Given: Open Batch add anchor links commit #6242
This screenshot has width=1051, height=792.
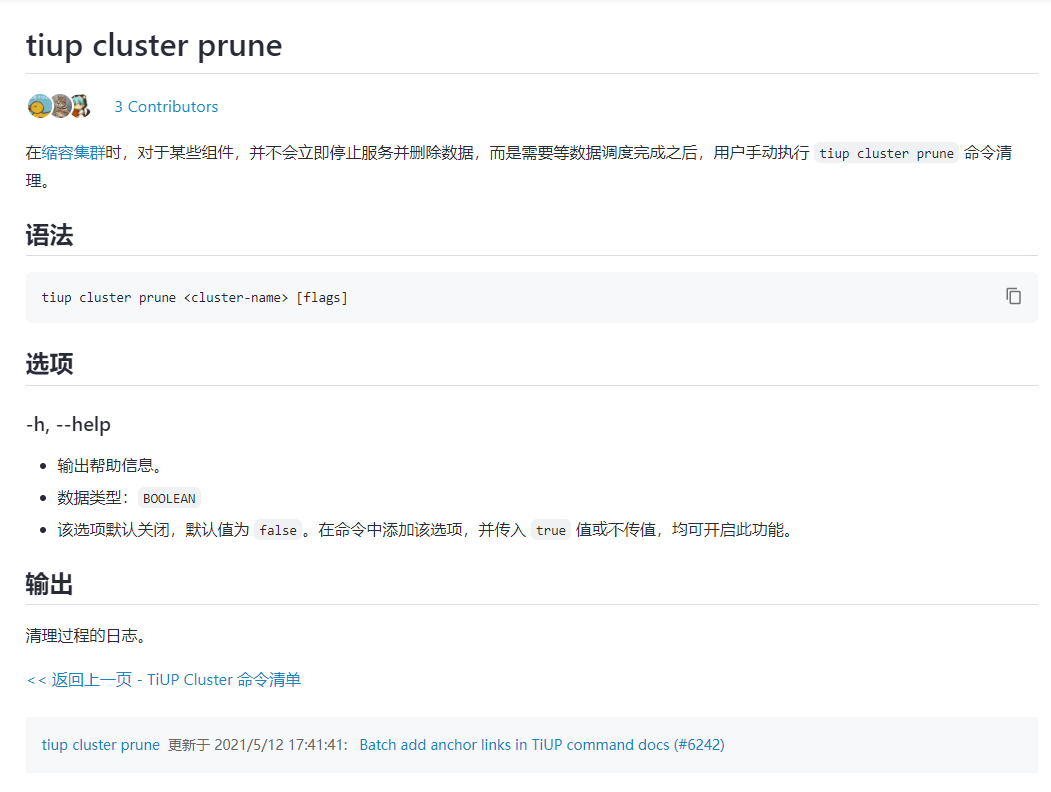Looking at the screenshot, I should (542, 744).
